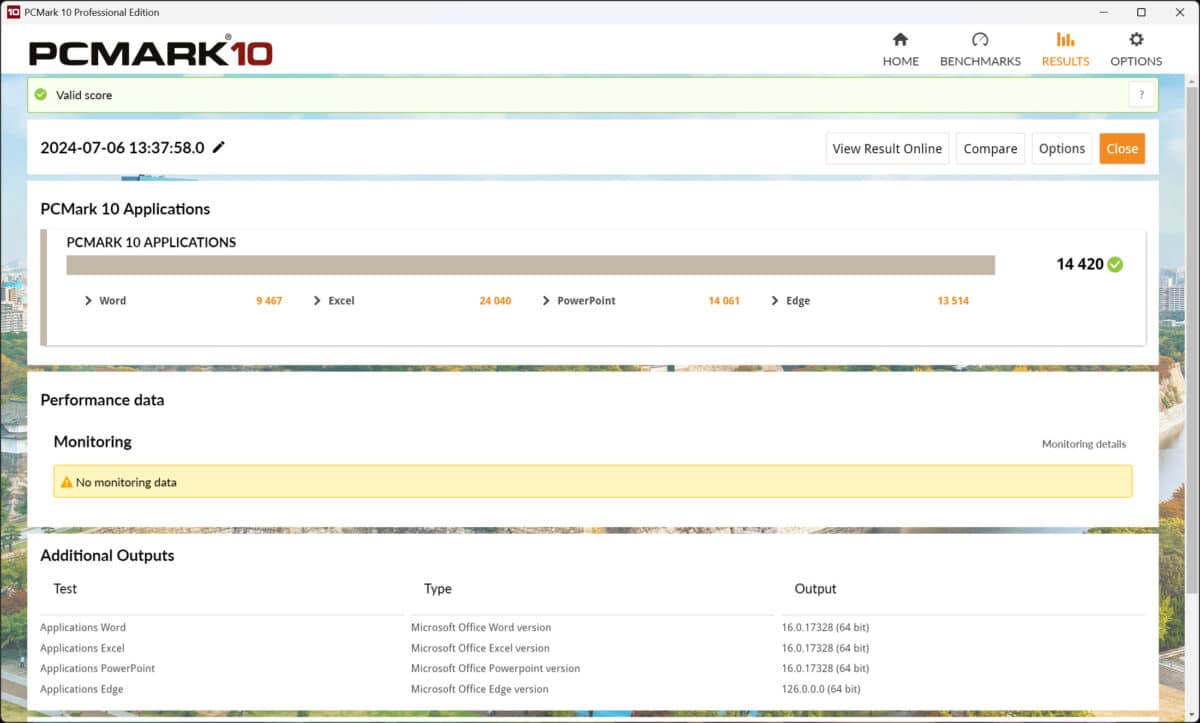Viewport: 1200px width, 723px height.
Task: Click the orange Close button
Action: coord(1122,148)
